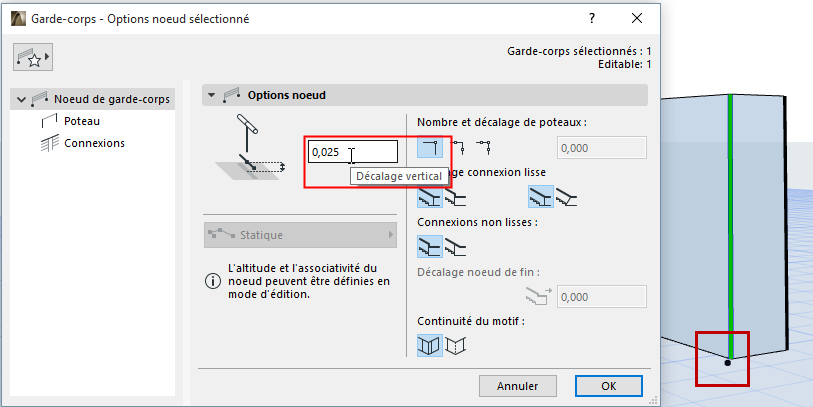Select Poteau in the tree
Viewport: 813px width, 407px height.
[81, 121]
